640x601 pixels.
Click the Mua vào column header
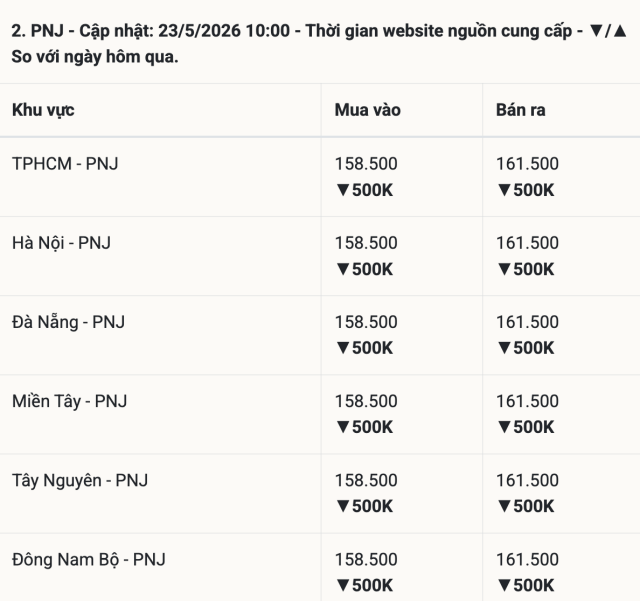pyautogui.click(x=368, y=110)
